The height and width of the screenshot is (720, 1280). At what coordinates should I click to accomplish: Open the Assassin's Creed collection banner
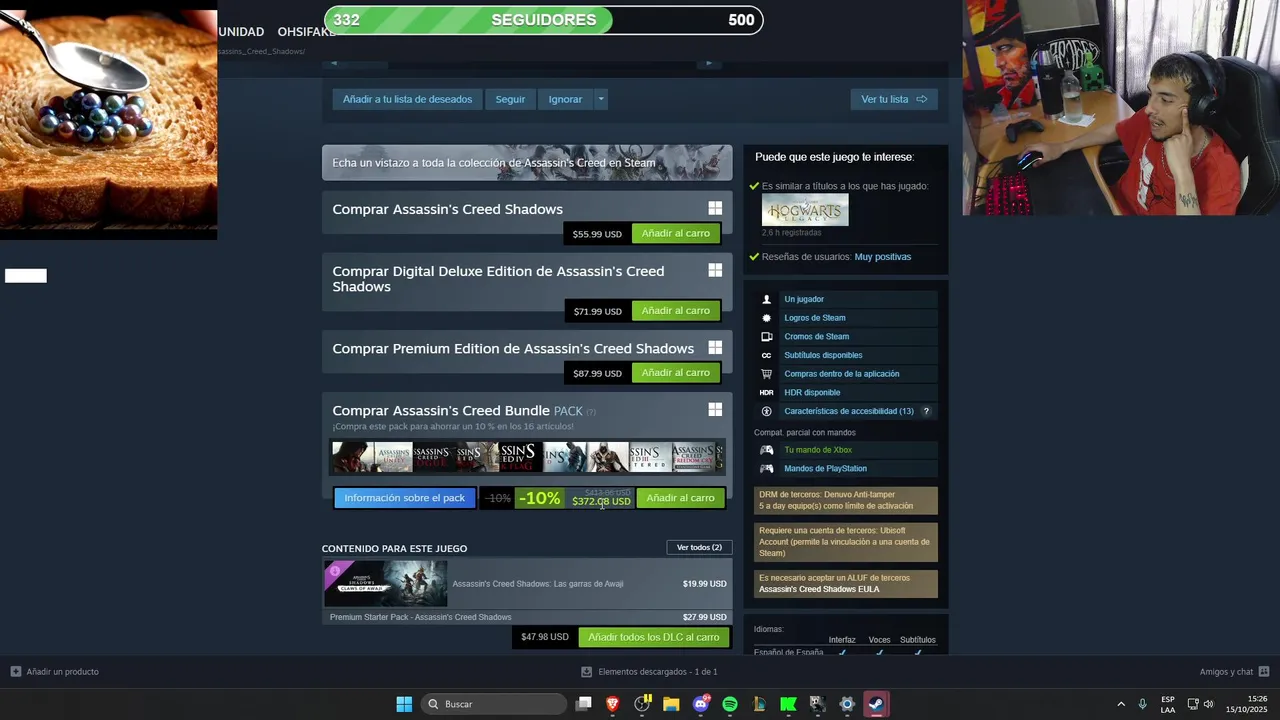click(527, 163)
